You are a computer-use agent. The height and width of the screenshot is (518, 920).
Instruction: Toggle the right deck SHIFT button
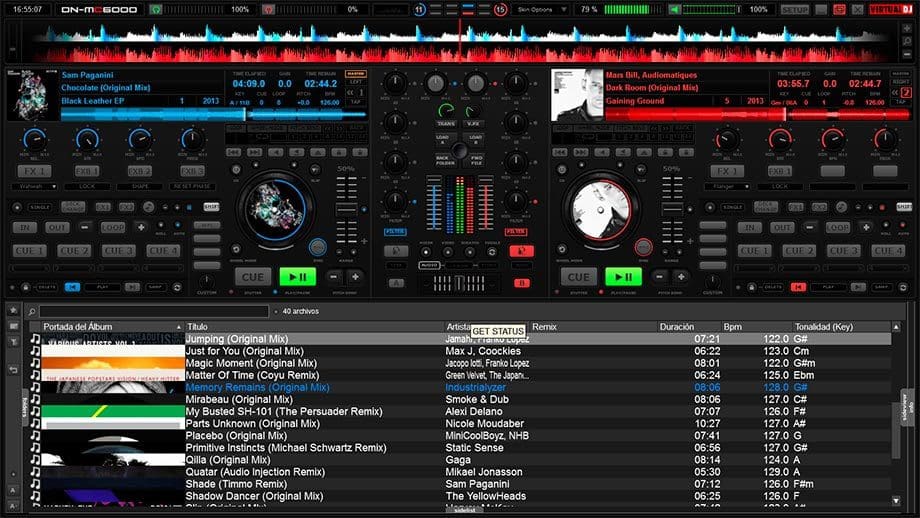tap(904, 207)
